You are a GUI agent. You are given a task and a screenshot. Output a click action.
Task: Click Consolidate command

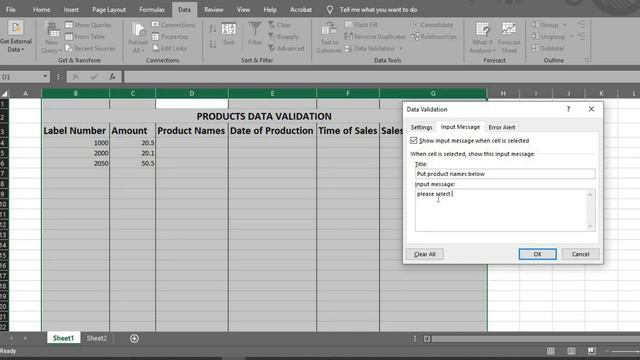(432, 25)
